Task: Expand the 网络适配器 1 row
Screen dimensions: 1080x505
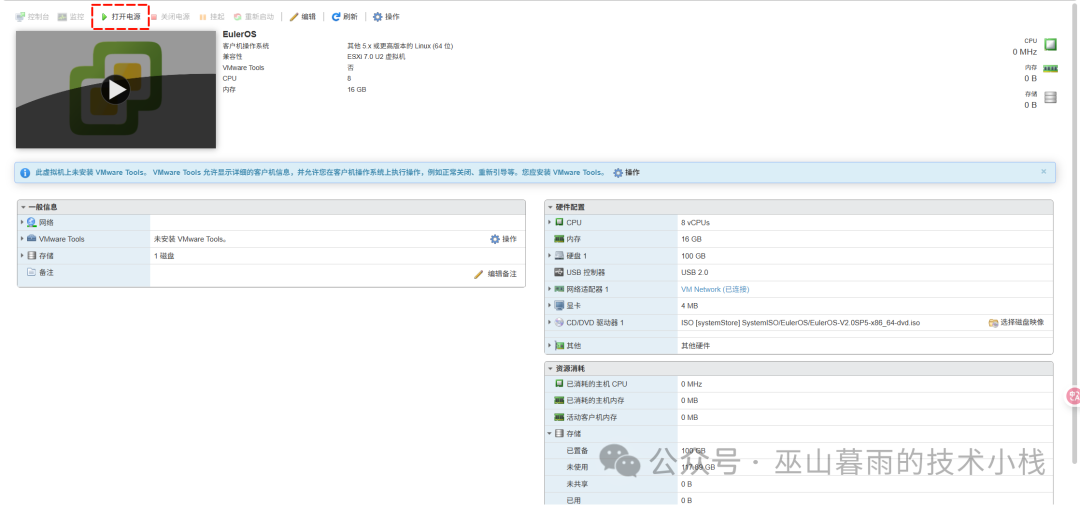Action: tap(550, 289)
